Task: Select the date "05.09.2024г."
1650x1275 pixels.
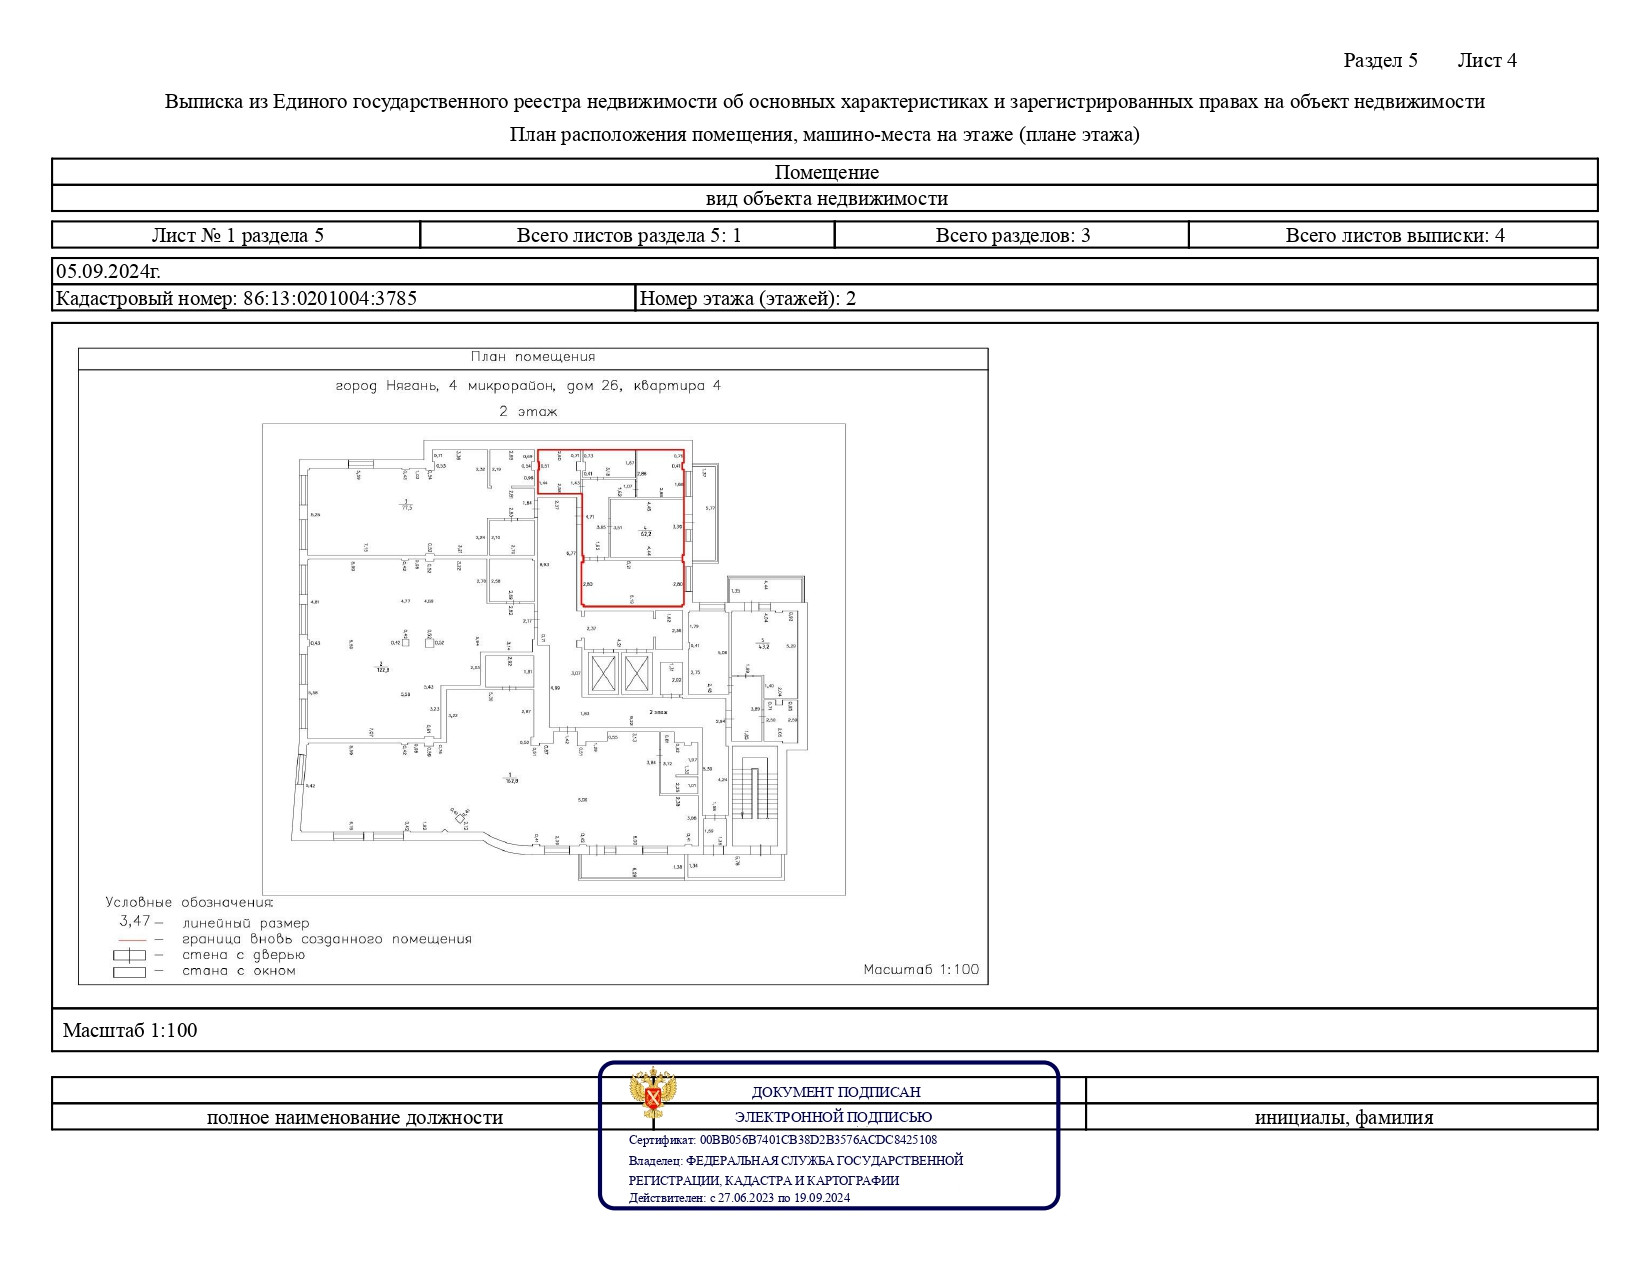Action: pos(108,271)
